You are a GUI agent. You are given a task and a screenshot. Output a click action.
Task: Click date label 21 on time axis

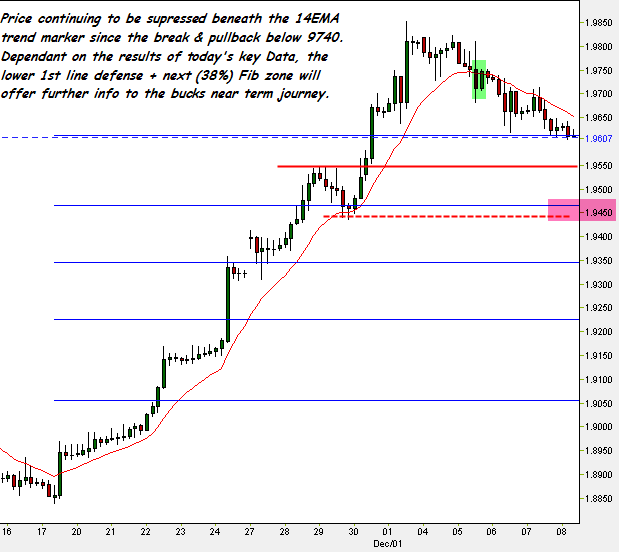point(111,532)
